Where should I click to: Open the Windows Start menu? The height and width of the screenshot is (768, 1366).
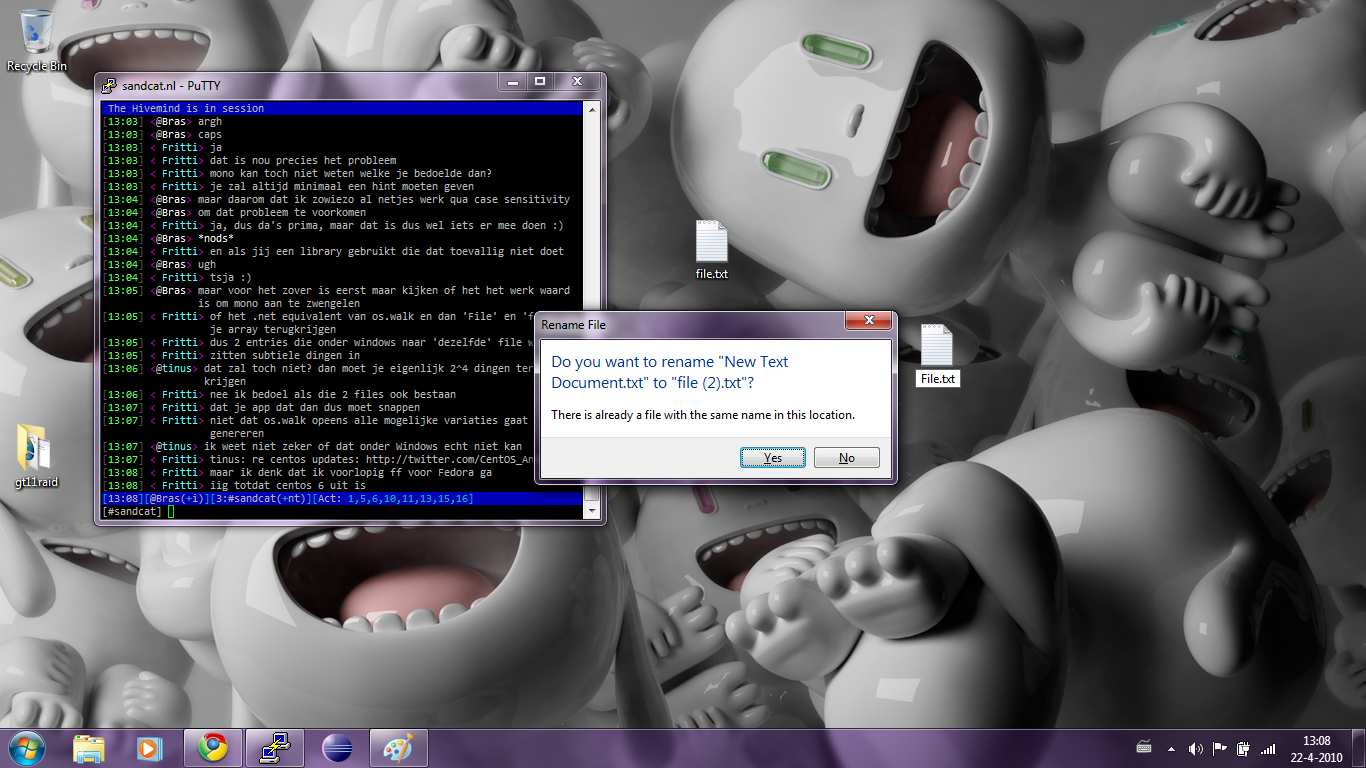click(x=27, y=748)
